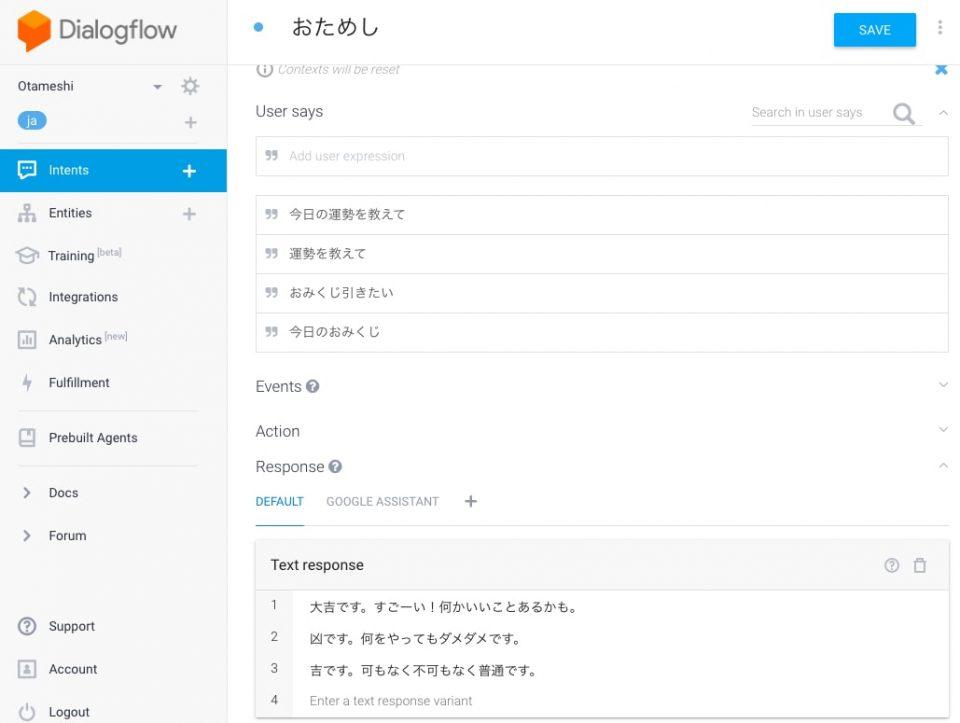The width and height of the screenshot is (960, 723).
Task: Click the Fulfillment lightning bolt icon
Action: click(27, 383)
